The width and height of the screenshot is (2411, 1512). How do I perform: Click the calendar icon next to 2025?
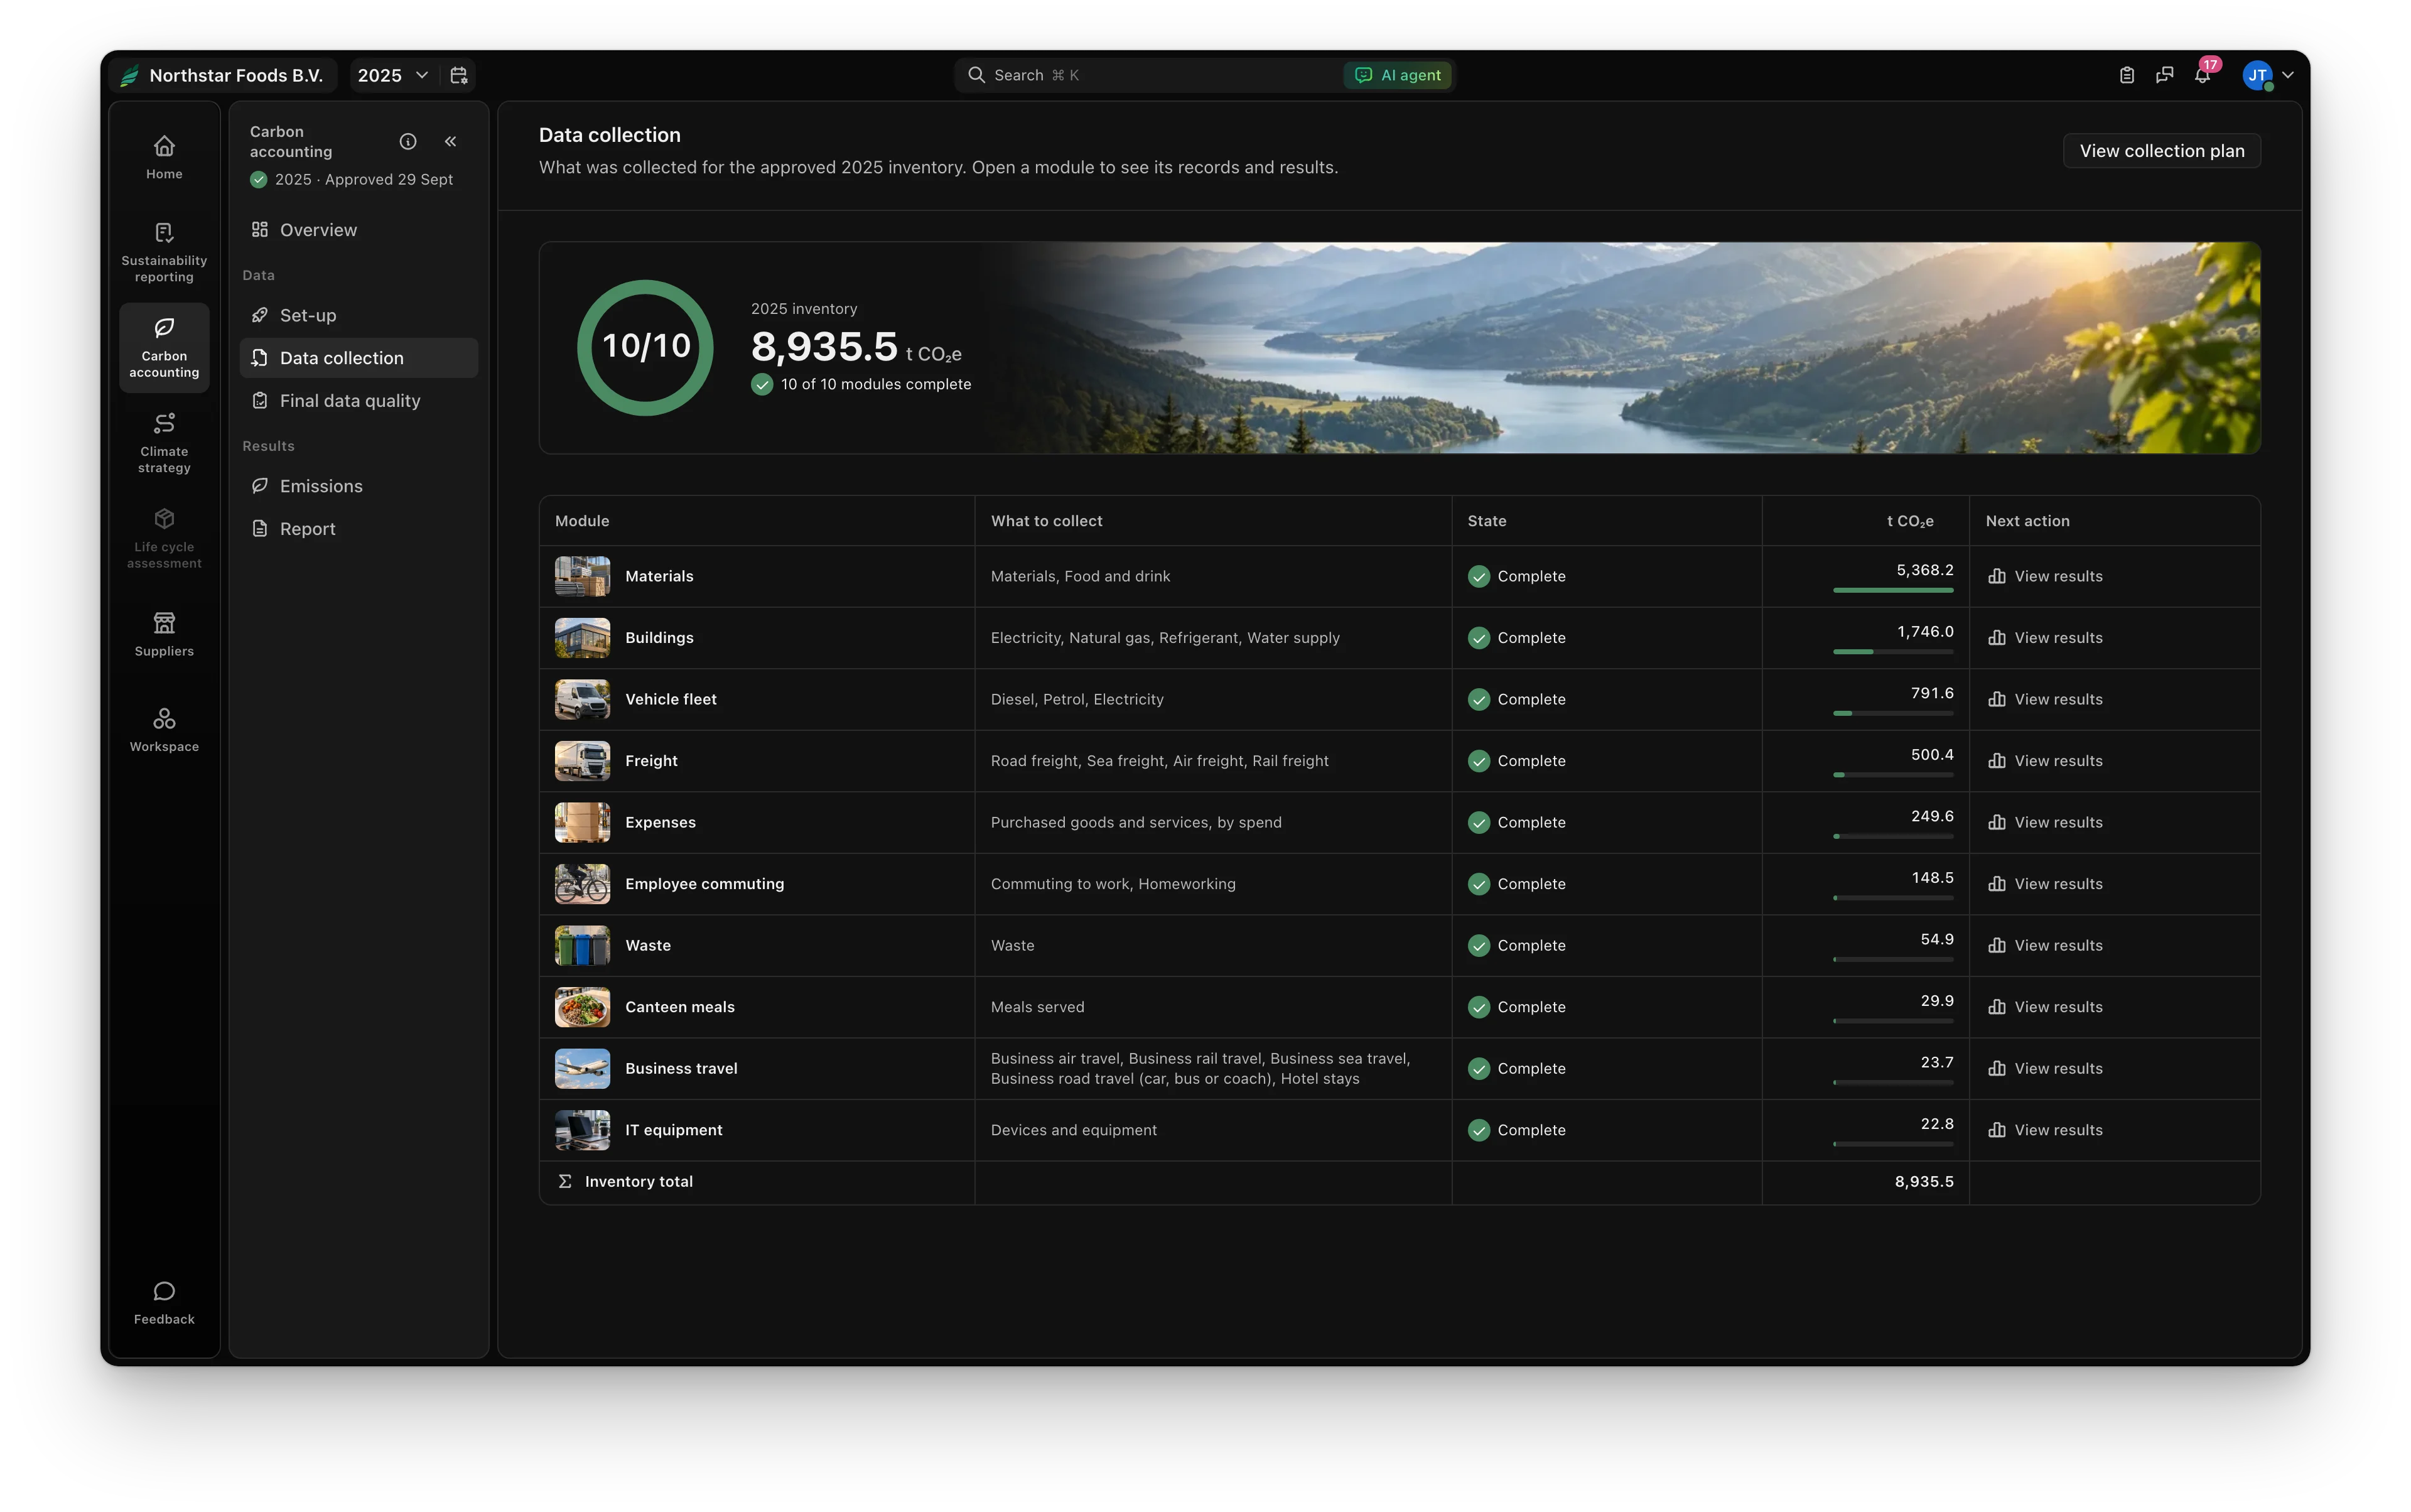tap(459, 75)
